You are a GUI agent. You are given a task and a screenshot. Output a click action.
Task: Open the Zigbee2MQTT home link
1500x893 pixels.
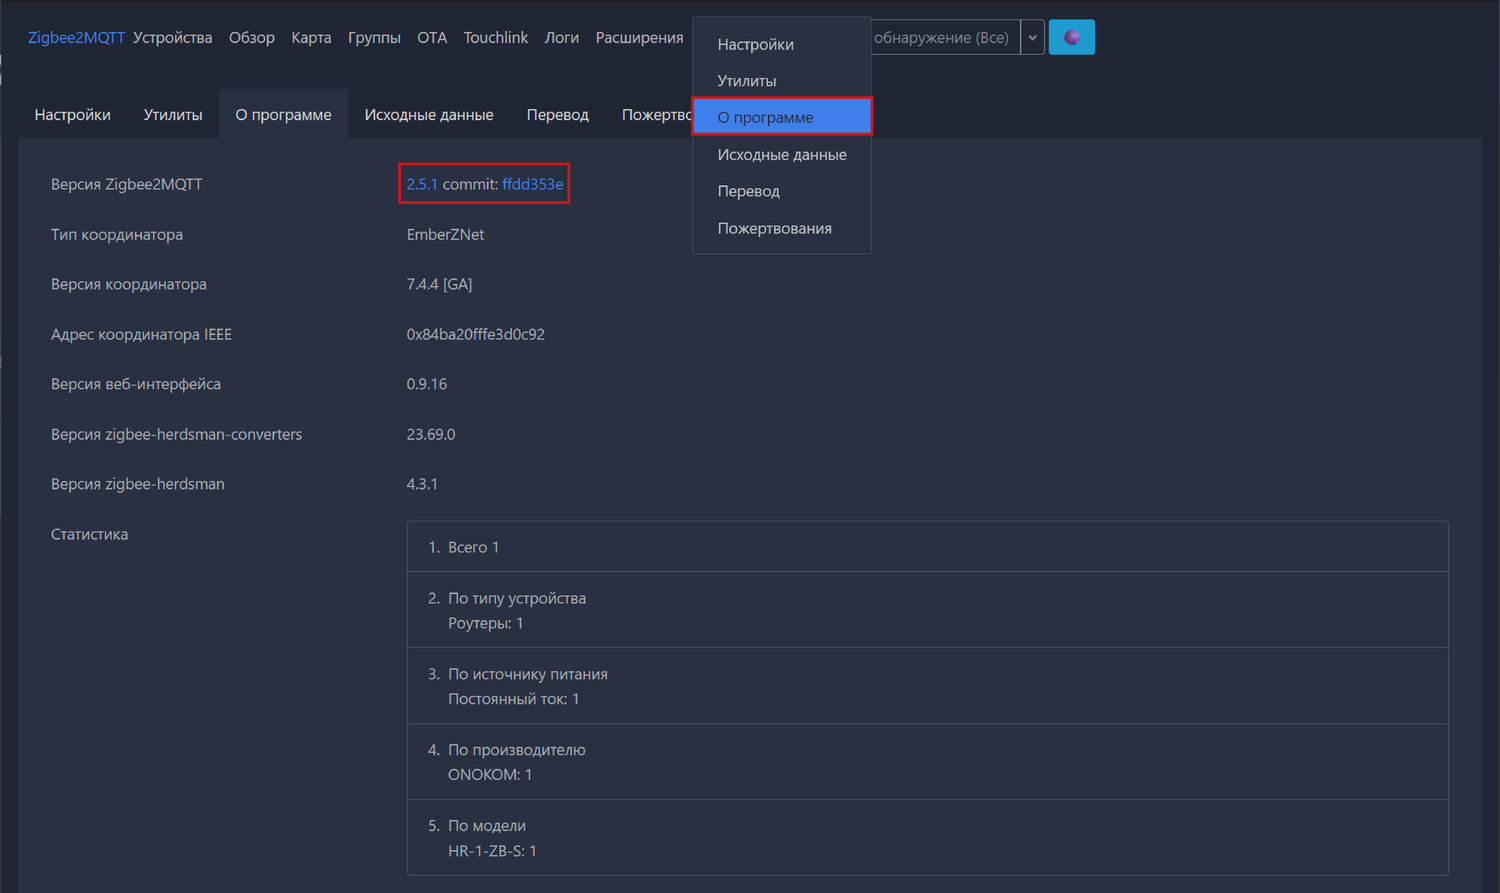[x=76, y=37]
